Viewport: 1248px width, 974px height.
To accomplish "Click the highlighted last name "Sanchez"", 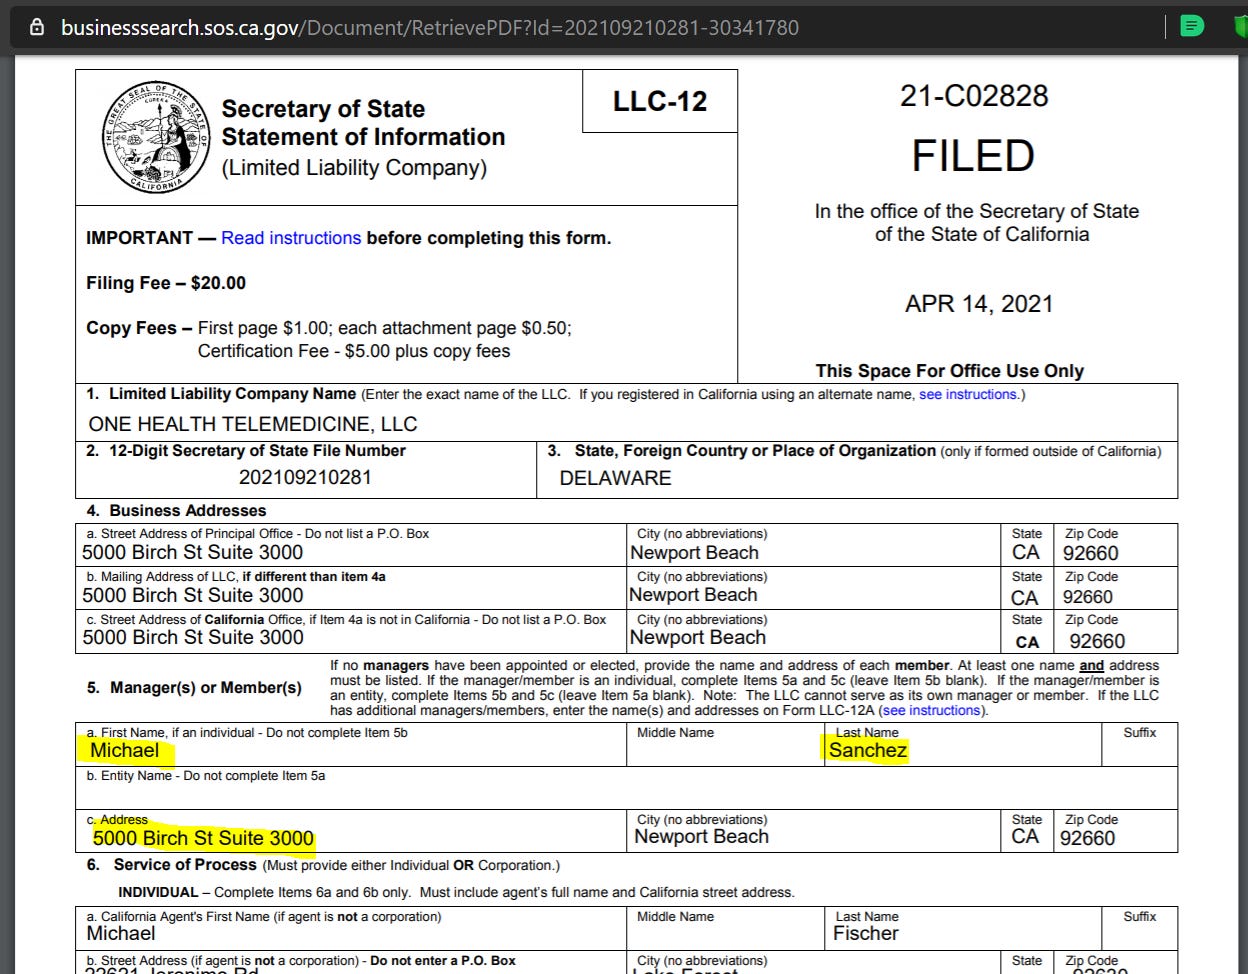I will pos(868,750).
